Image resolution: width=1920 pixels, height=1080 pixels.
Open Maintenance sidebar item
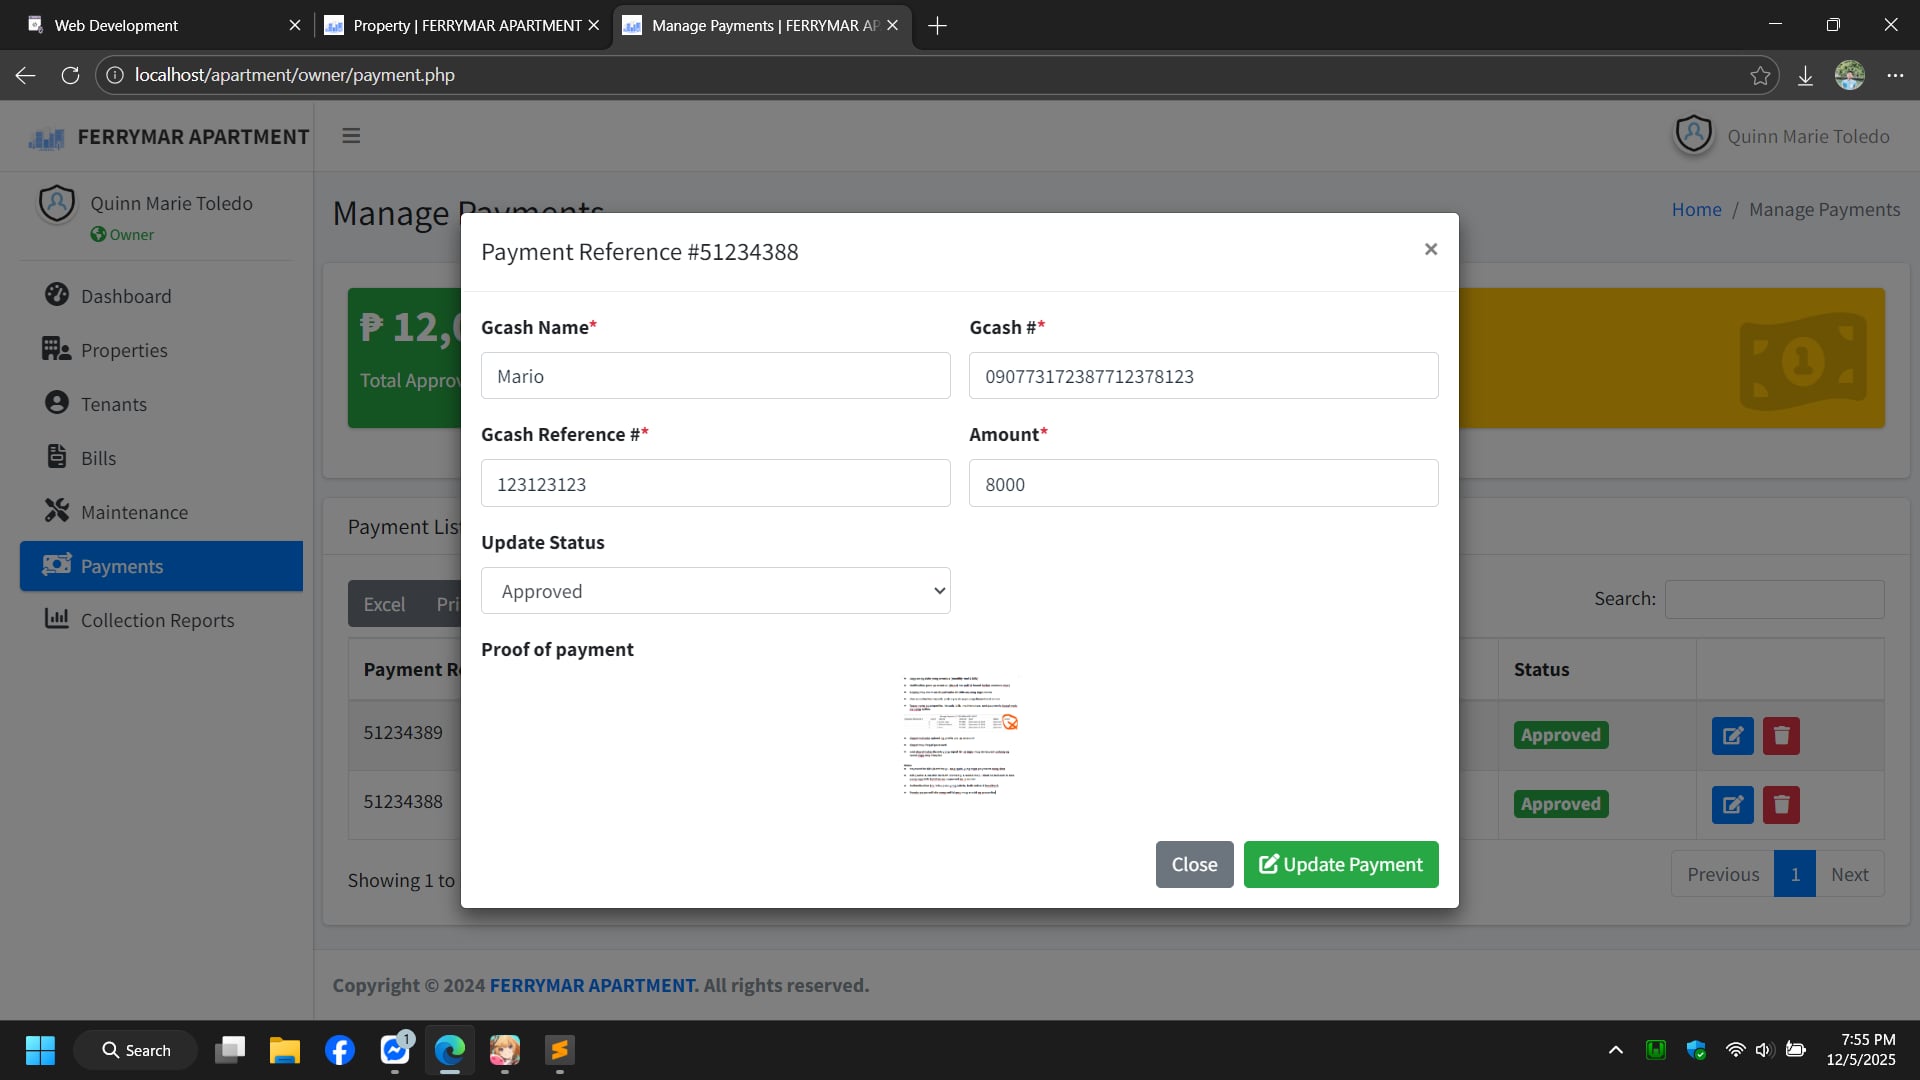tap(134, 512)
